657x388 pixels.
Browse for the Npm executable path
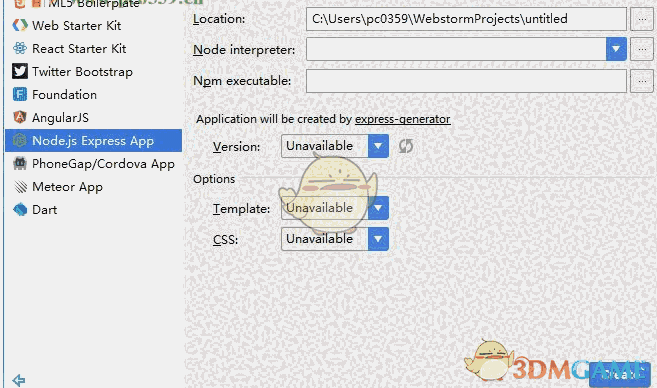point(641,81)
